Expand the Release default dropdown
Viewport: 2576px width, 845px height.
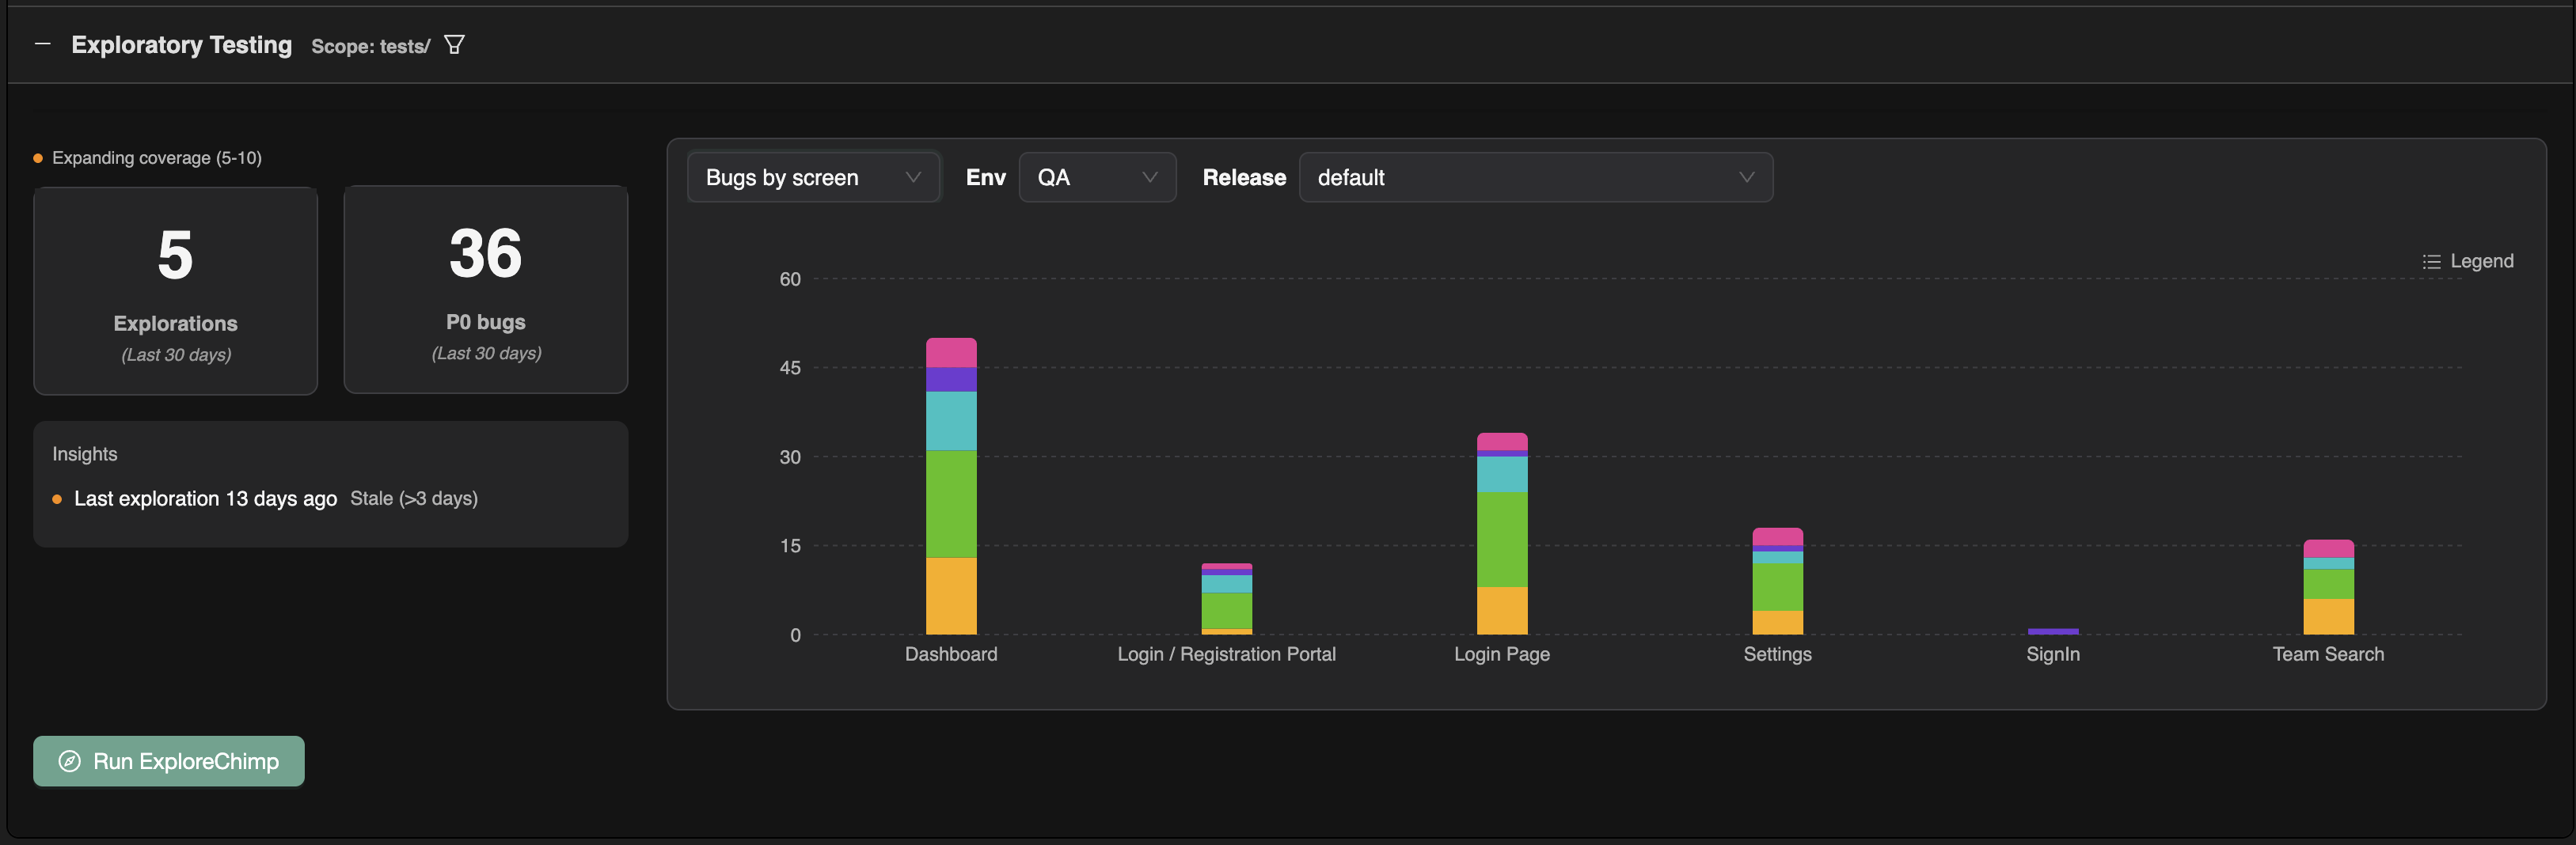pyautogui.click(x=1534, y=177)
